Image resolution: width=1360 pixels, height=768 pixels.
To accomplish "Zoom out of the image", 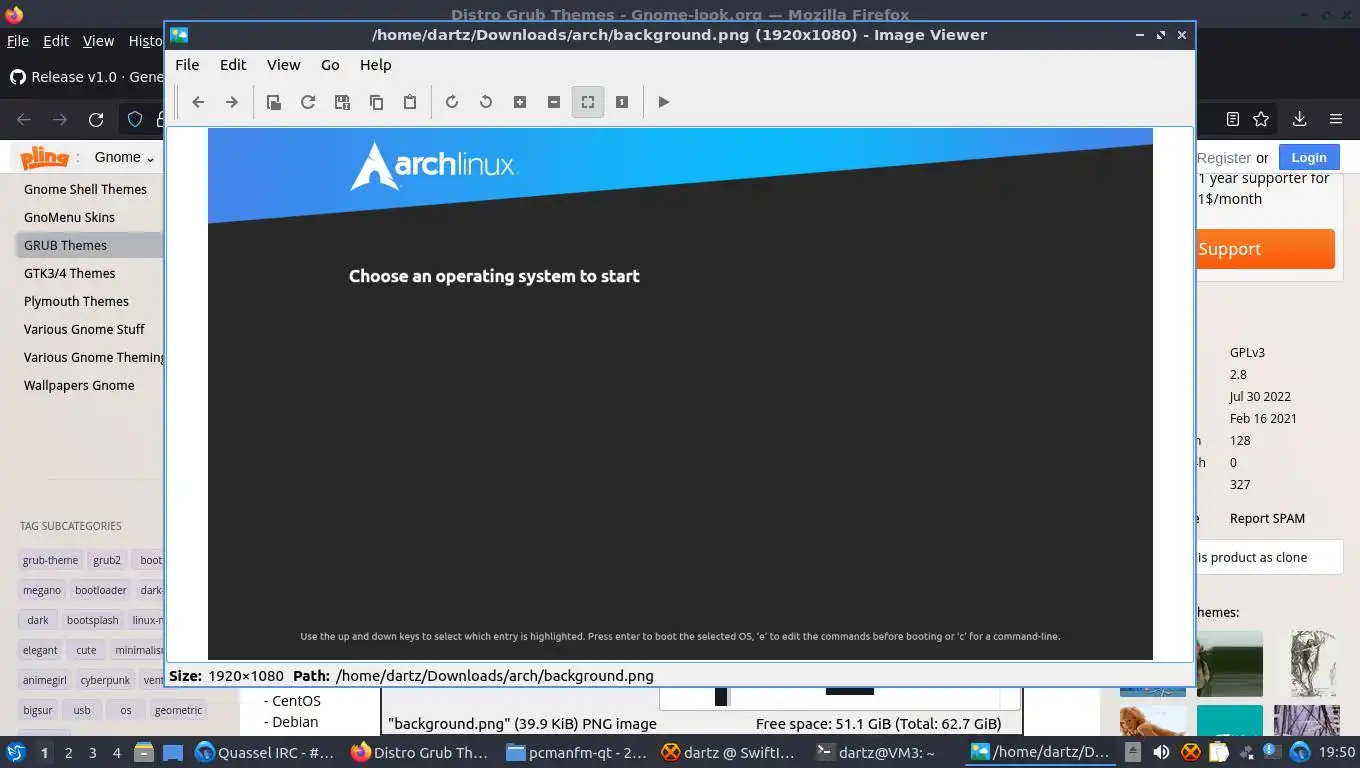I will [554, 102].
